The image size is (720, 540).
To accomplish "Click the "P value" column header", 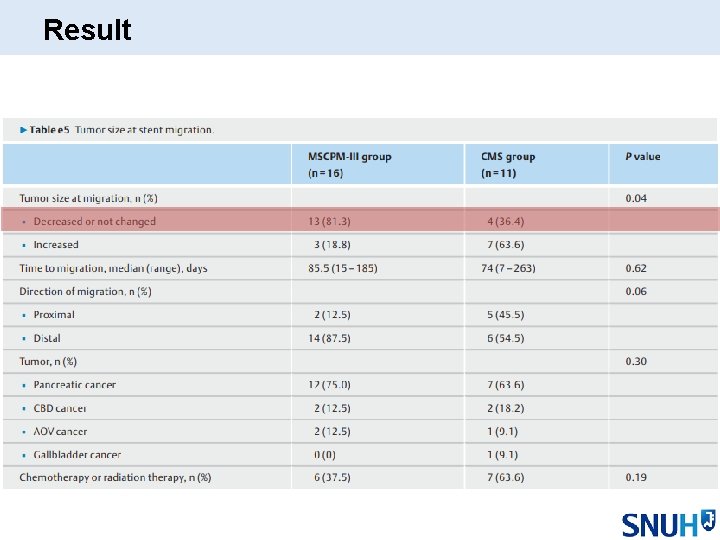I will click(642, 157).
